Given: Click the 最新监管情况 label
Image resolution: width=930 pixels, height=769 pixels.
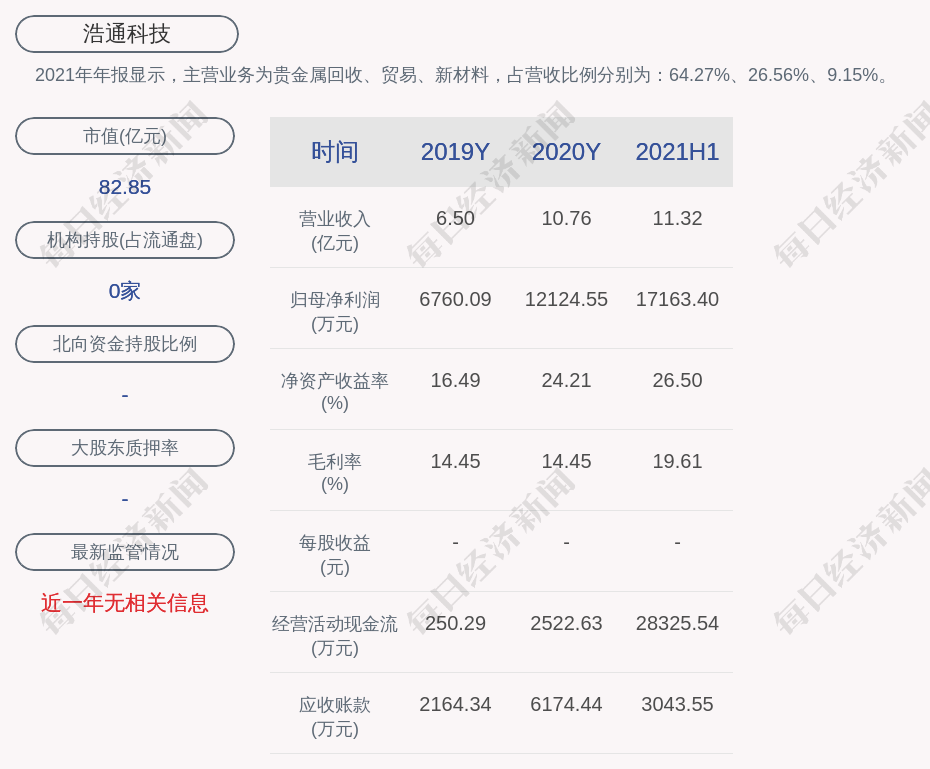Looking at the screenshot, I should click(125, 552).
